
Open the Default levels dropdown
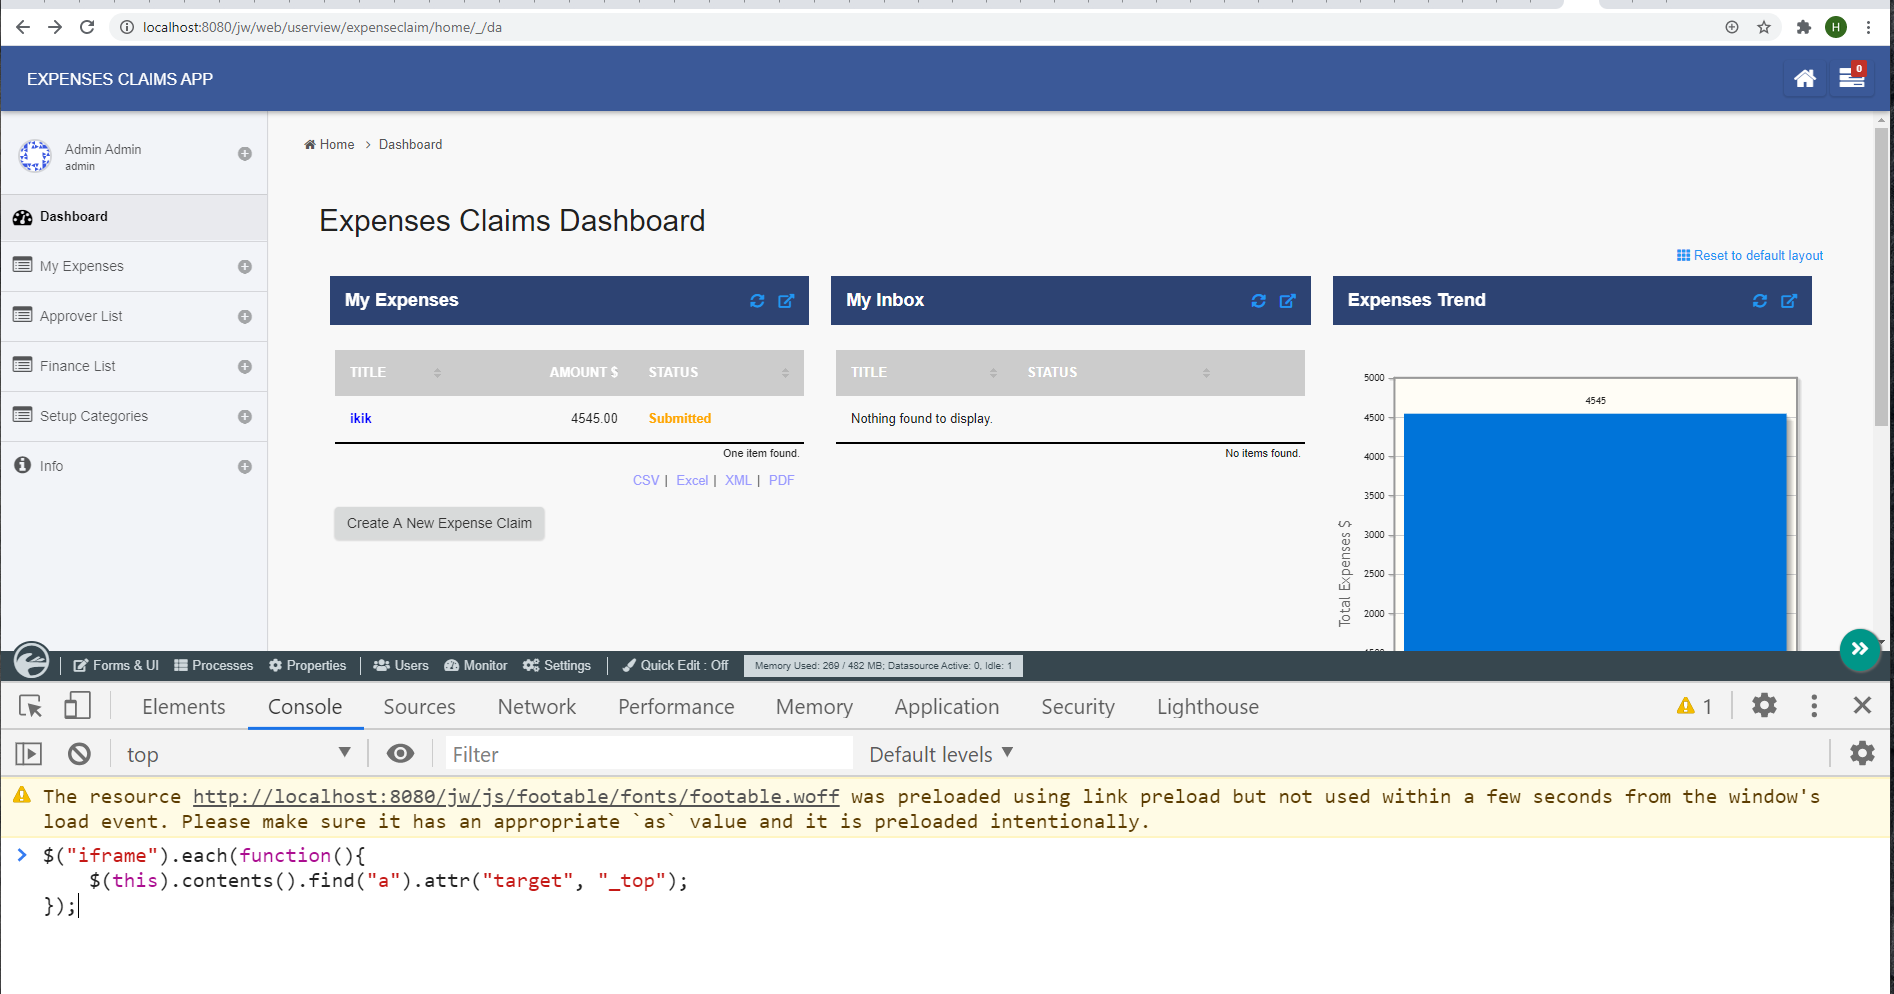[940, 754]
